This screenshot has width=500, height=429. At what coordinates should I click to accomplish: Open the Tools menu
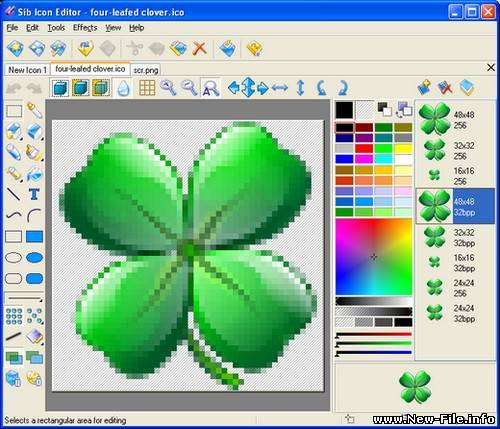pos(56,28)
